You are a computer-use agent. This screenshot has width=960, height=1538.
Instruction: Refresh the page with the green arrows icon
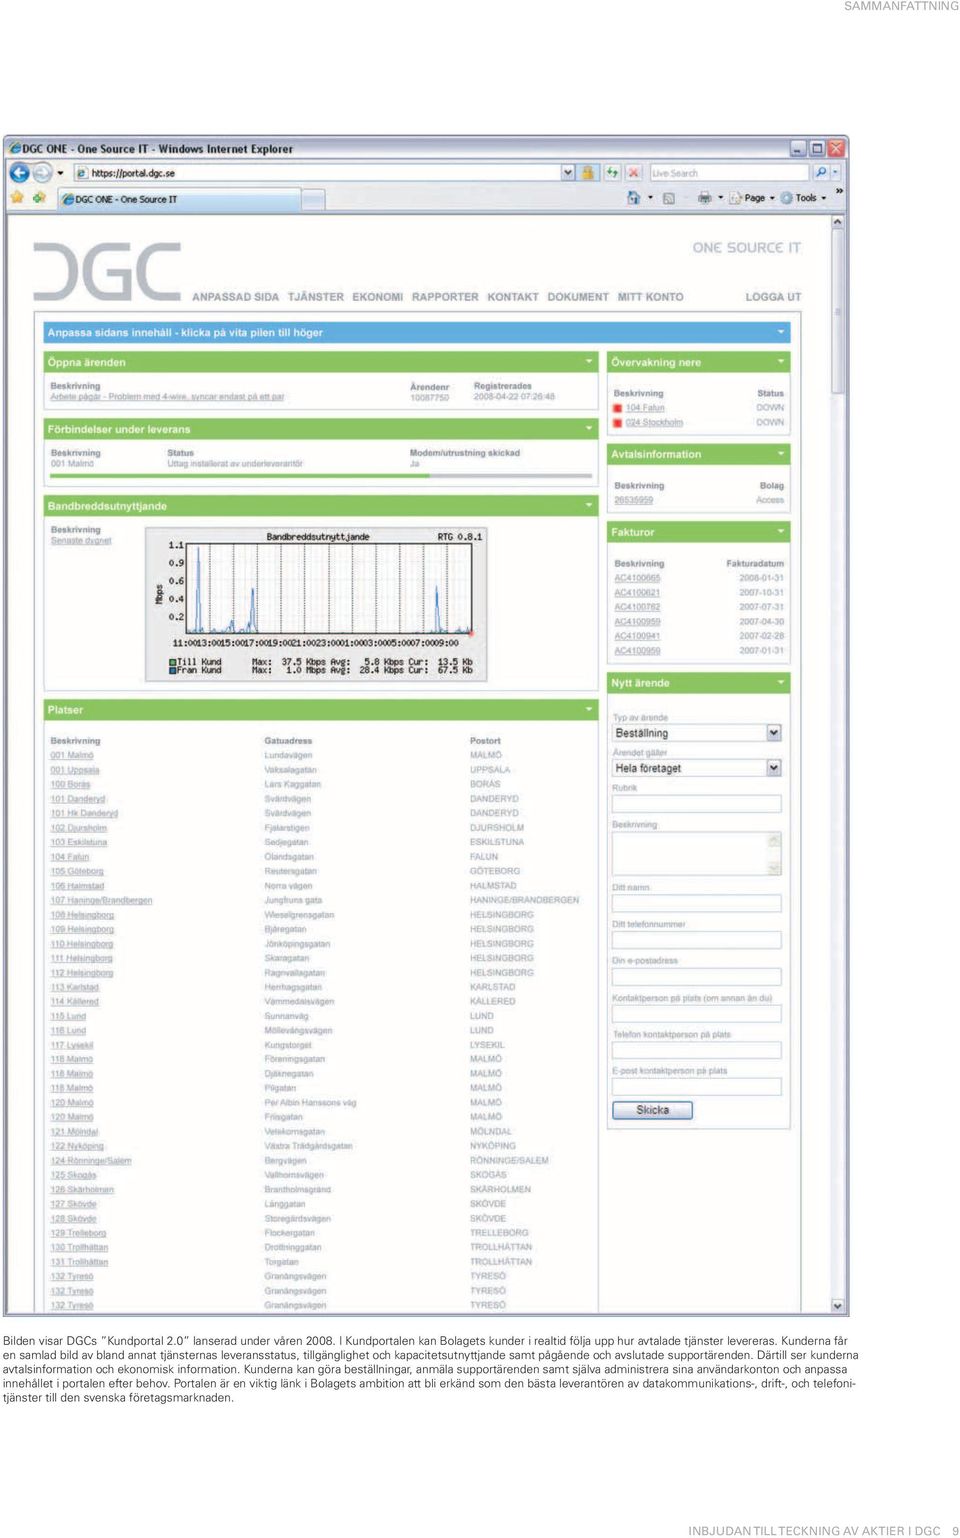[x=612, y=173]
